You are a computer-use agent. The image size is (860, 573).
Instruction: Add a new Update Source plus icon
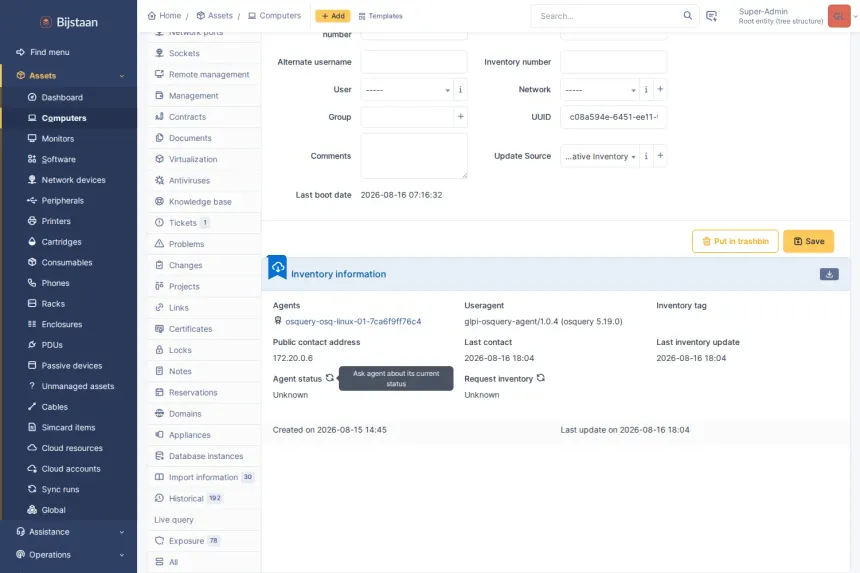660,156
